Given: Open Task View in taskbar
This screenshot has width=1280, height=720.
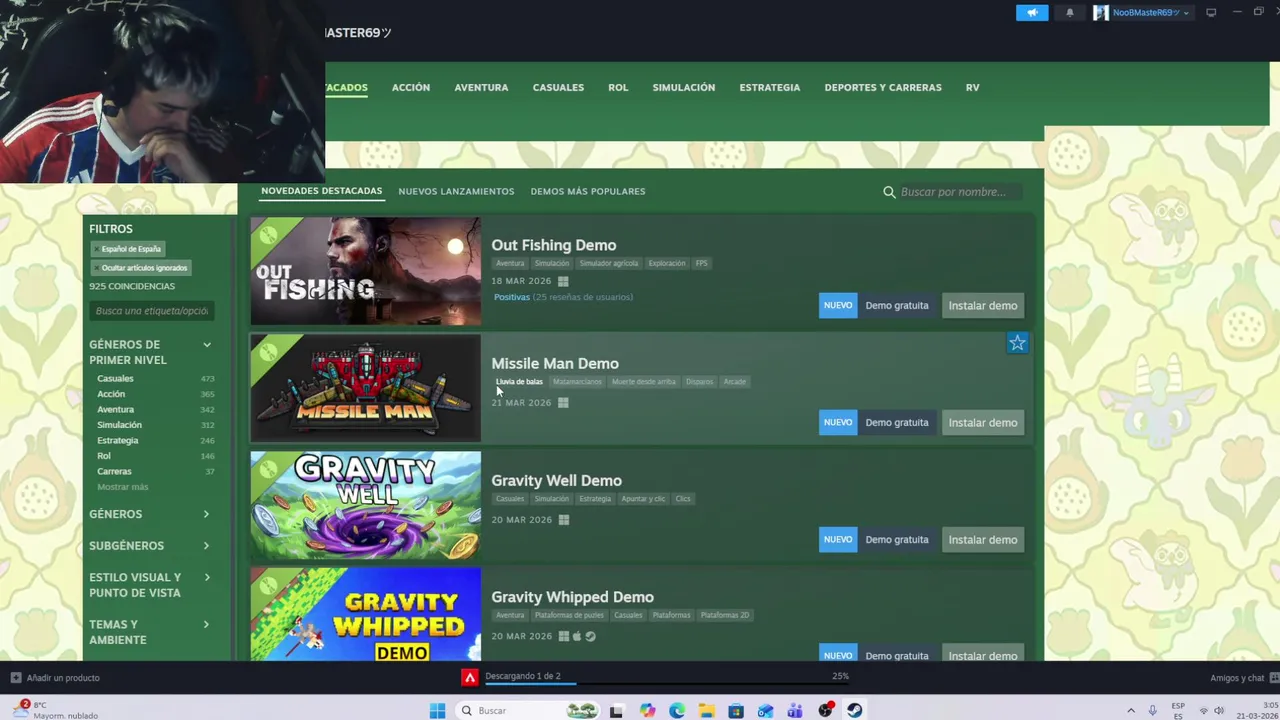Looking at the screenshot, I should coord(616,711).
